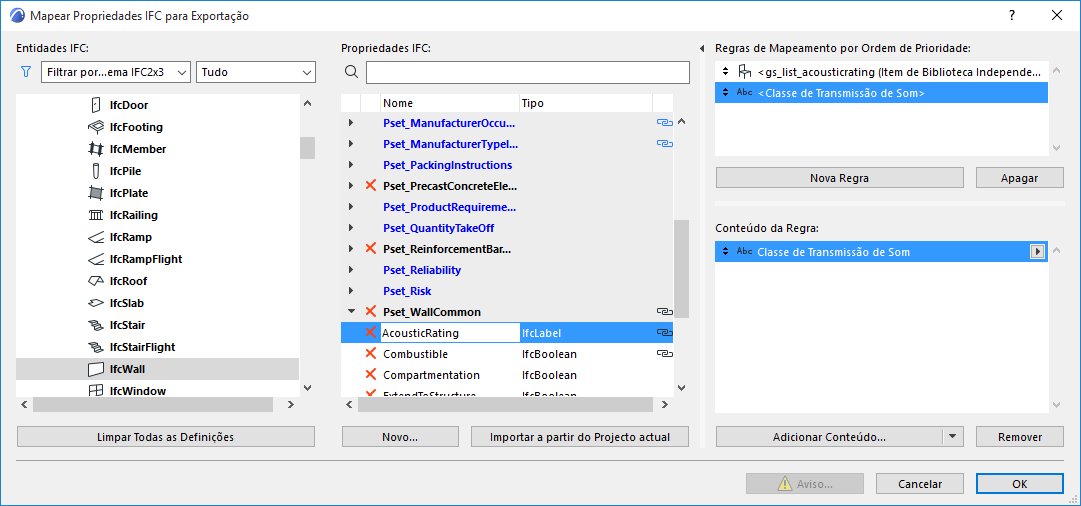Click the IFC entities horizontal scrollbar

[x=152, y=405]
